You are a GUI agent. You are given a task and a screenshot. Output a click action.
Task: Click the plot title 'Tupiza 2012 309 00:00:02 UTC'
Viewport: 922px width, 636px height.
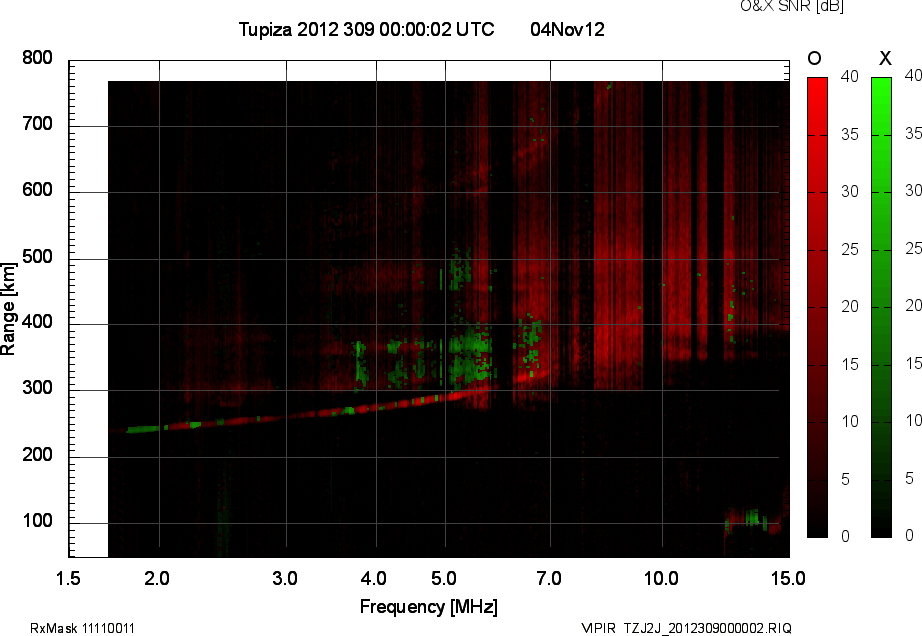coord(366,29)
